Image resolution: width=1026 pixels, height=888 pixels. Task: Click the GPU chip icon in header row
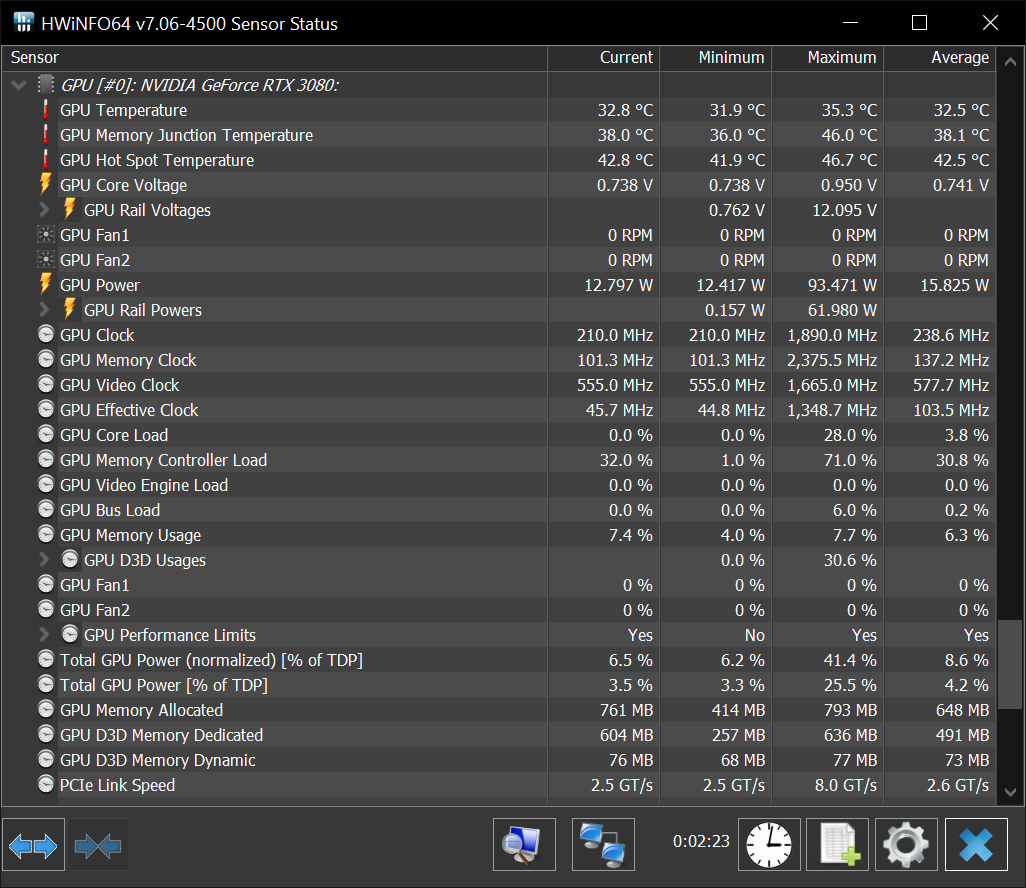(x=46, y=84)
